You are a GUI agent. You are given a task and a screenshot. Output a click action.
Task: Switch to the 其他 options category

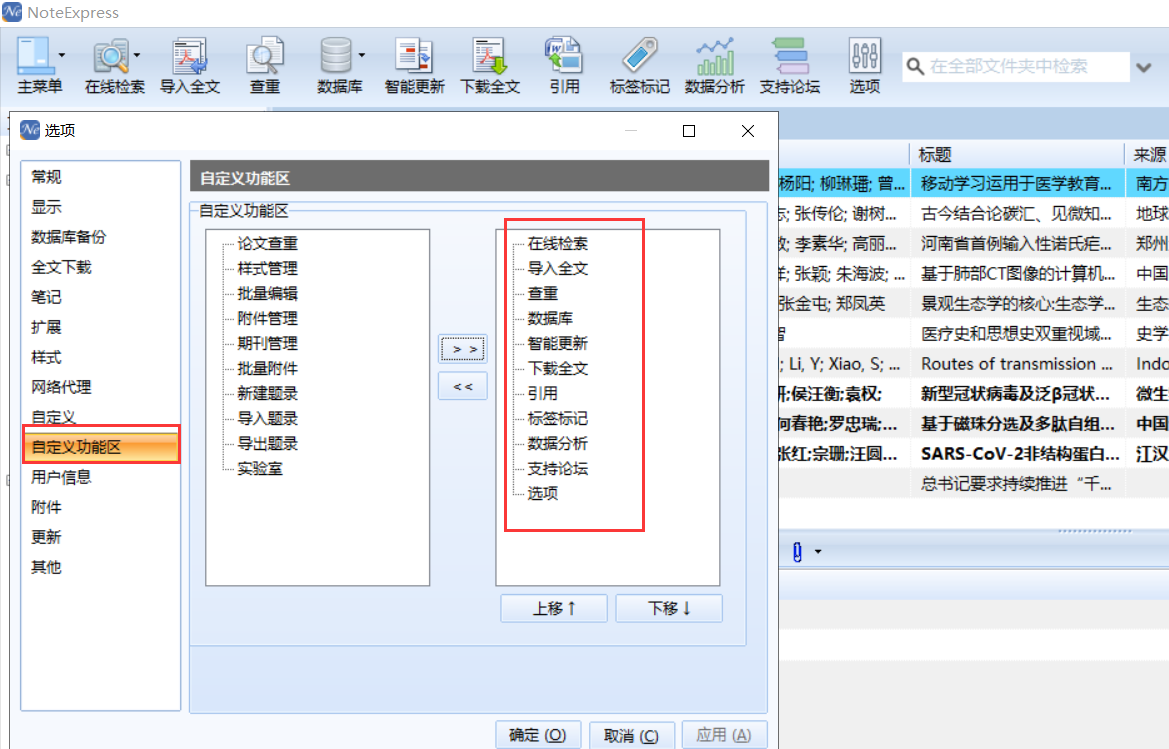[x=100, y=567]
